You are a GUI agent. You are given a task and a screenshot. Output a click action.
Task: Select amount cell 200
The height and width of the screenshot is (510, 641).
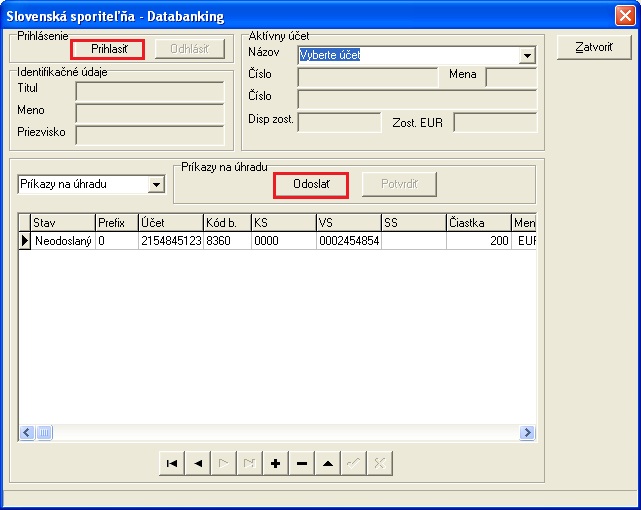point(479,241)
